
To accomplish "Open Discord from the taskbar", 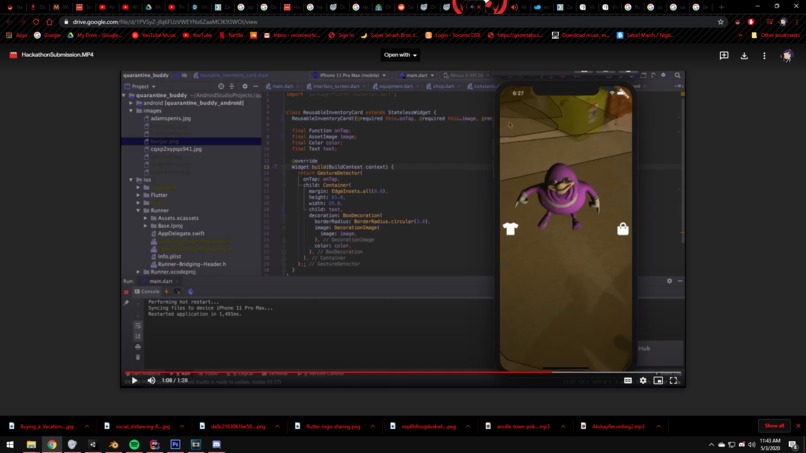I will pyautogui.click(x=216, y=444).
